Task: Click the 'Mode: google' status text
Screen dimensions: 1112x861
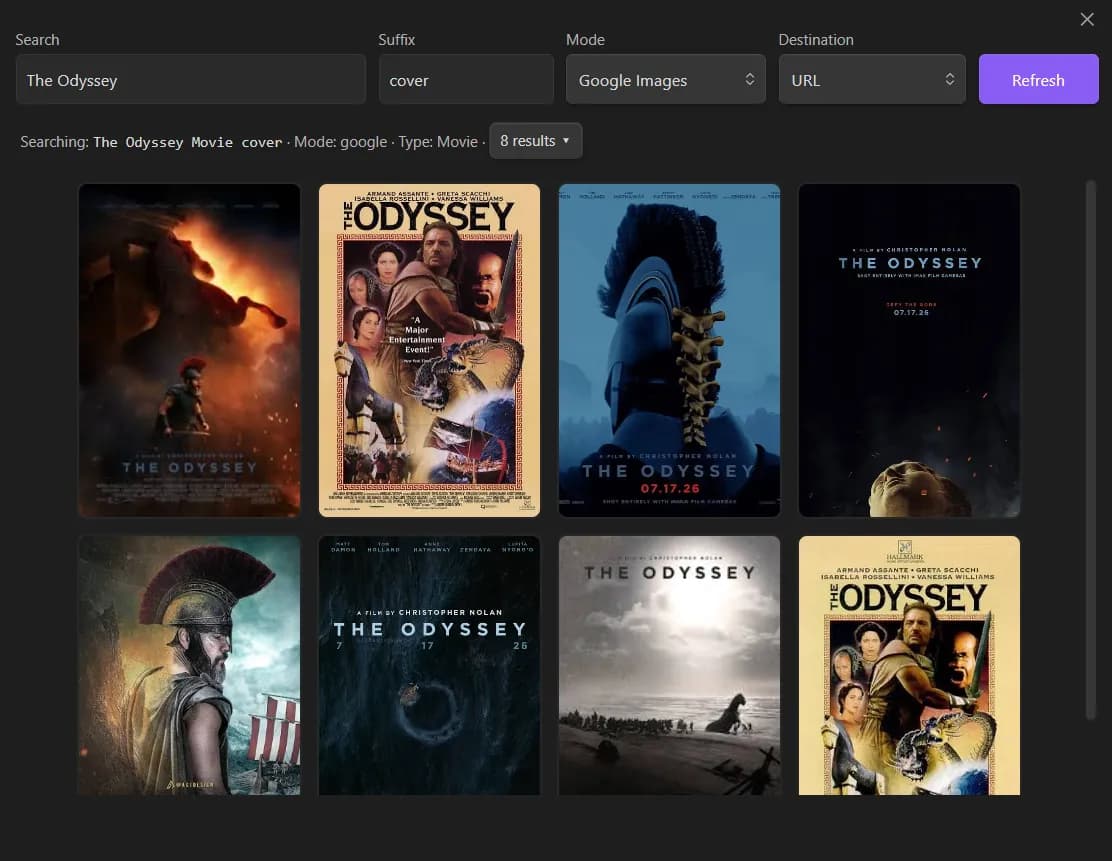Action: click(x=340, y=142)
